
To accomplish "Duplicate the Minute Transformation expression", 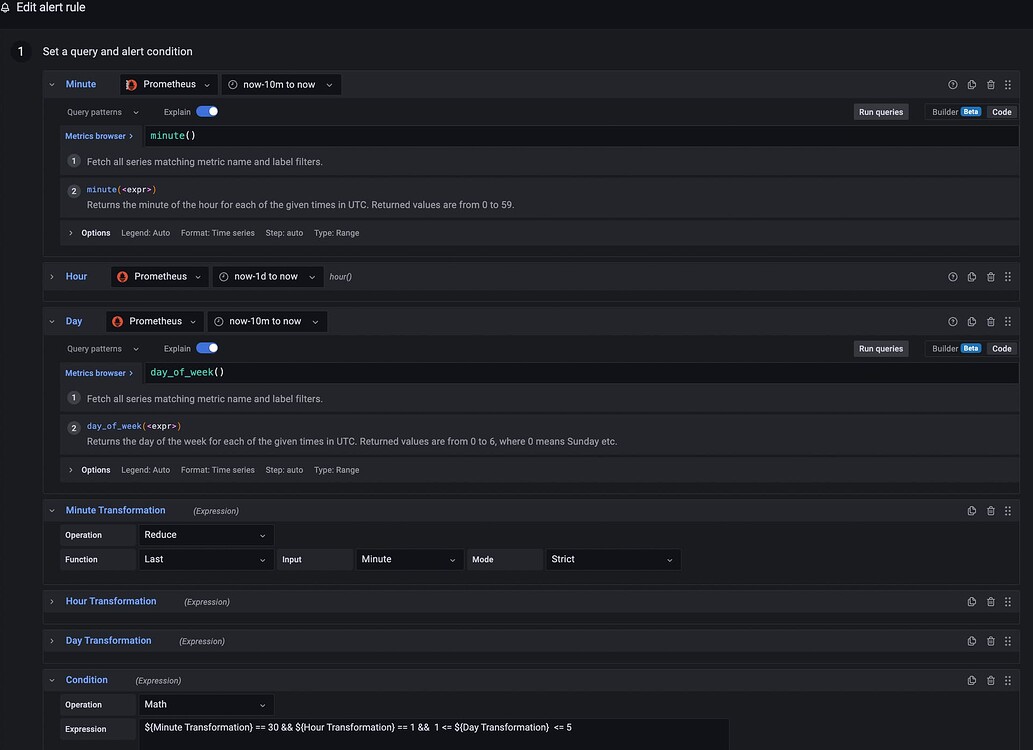I will pyautogui.click(x=971, y=510).
